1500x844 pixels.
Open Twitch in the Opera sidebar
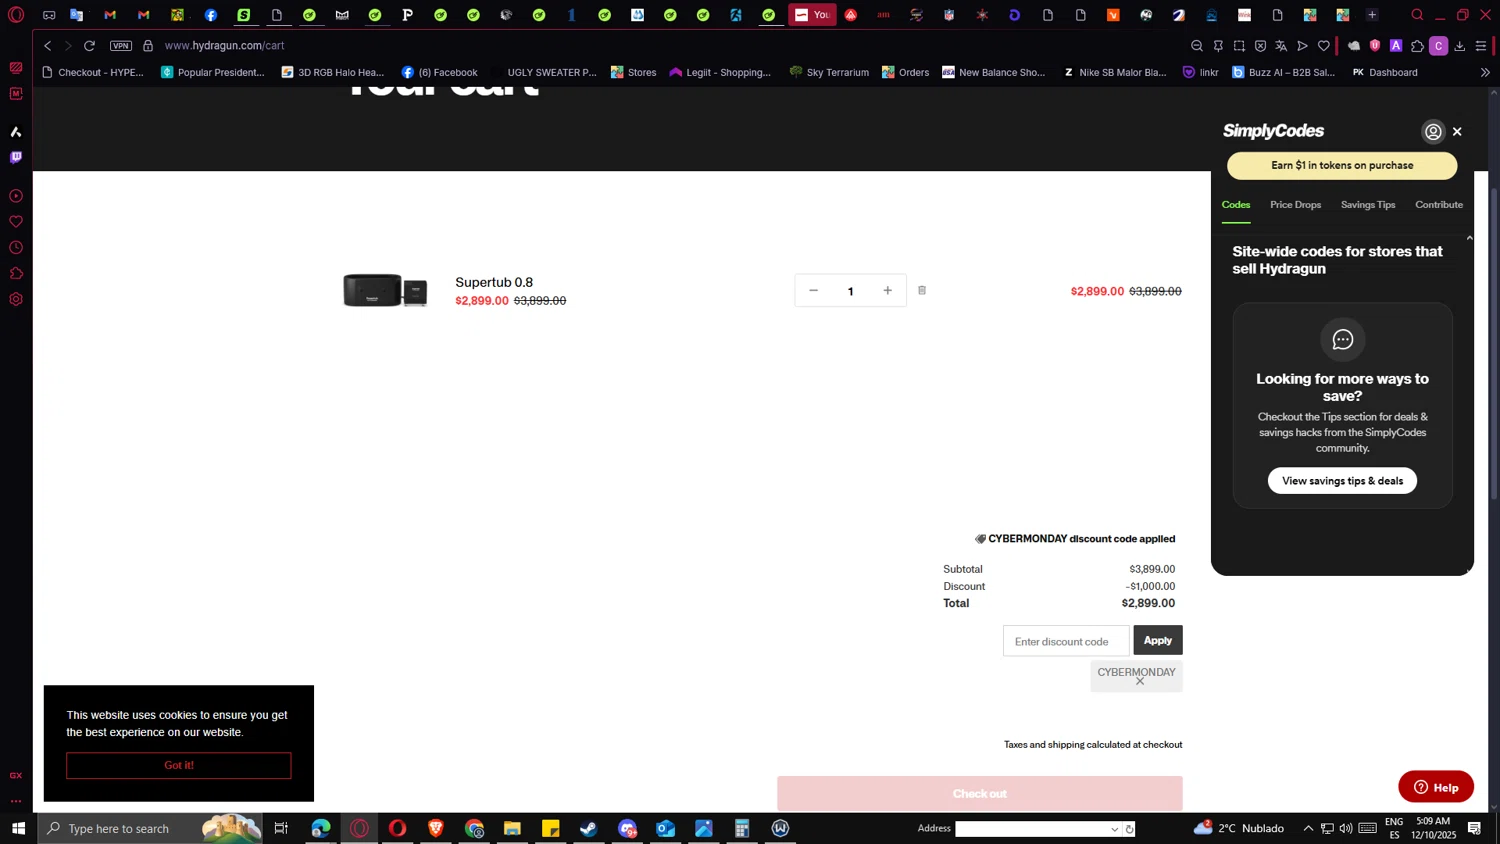(16, 157)
